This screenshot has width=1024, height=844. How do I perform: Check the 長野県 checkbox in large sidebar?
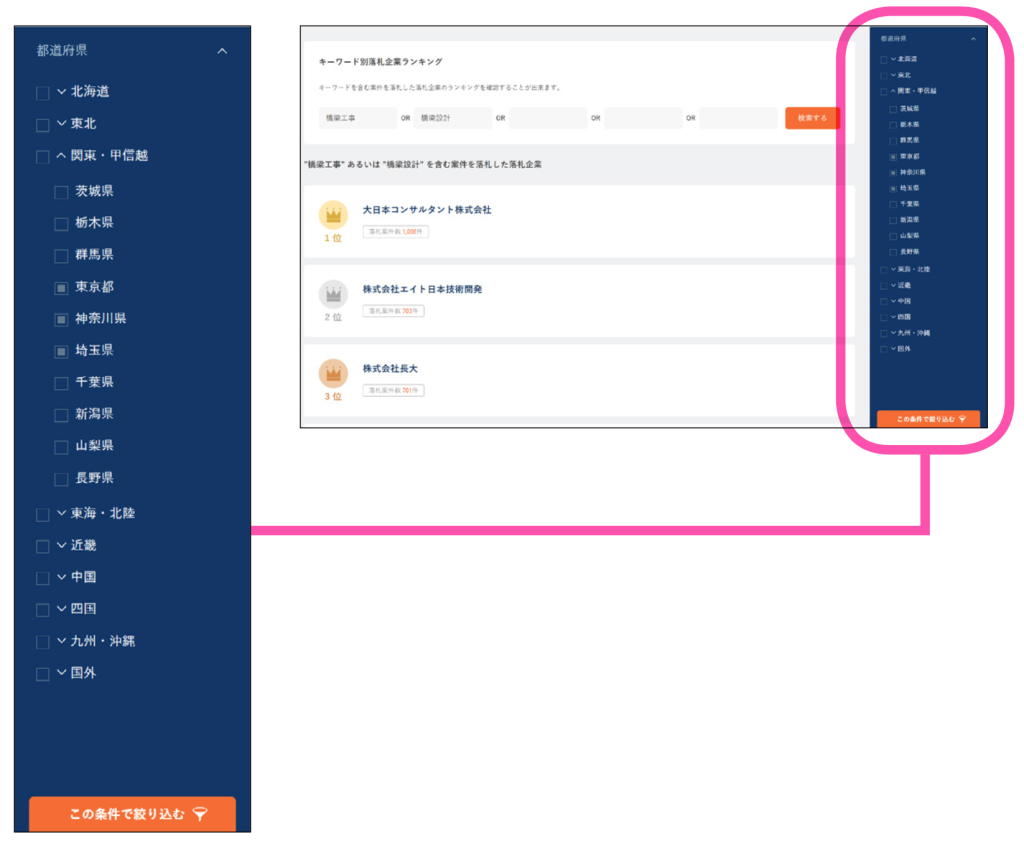click(61, 479)
